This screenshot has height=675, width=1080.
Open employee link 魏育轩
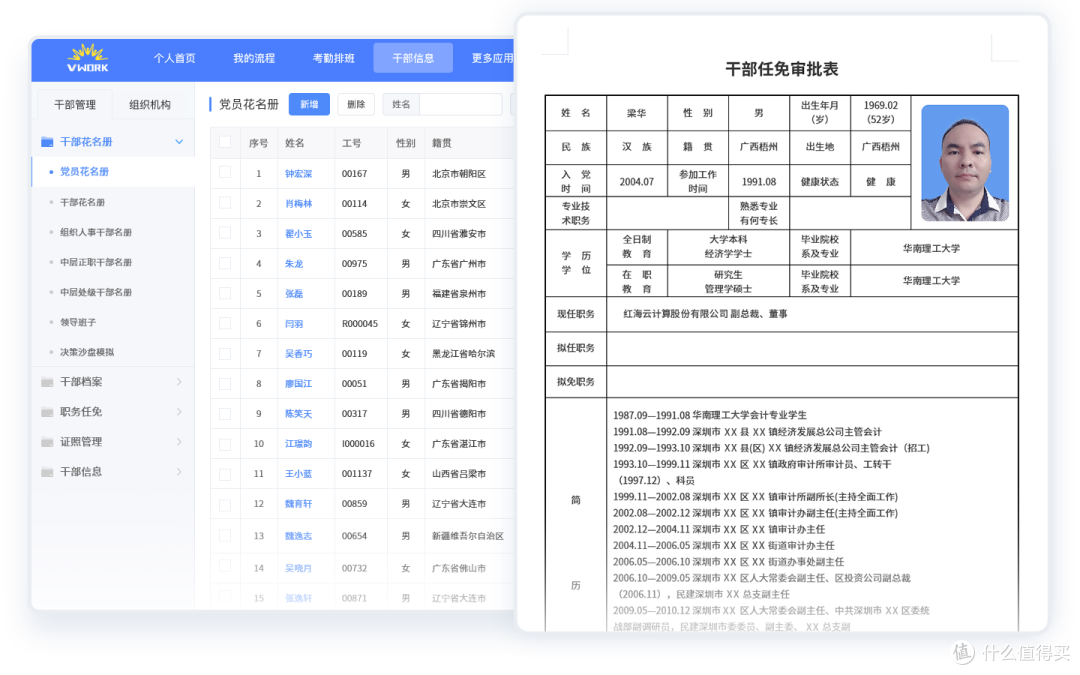(x=298, y=503)
